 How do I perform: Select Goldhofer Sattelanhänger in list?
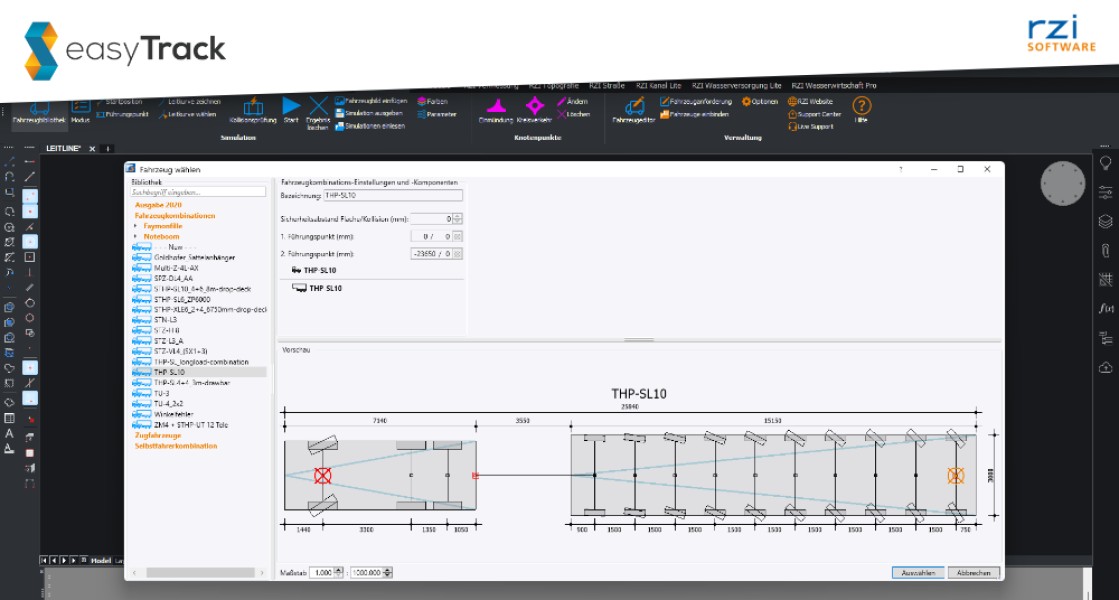pyautogui.click(x=194, y=258)
